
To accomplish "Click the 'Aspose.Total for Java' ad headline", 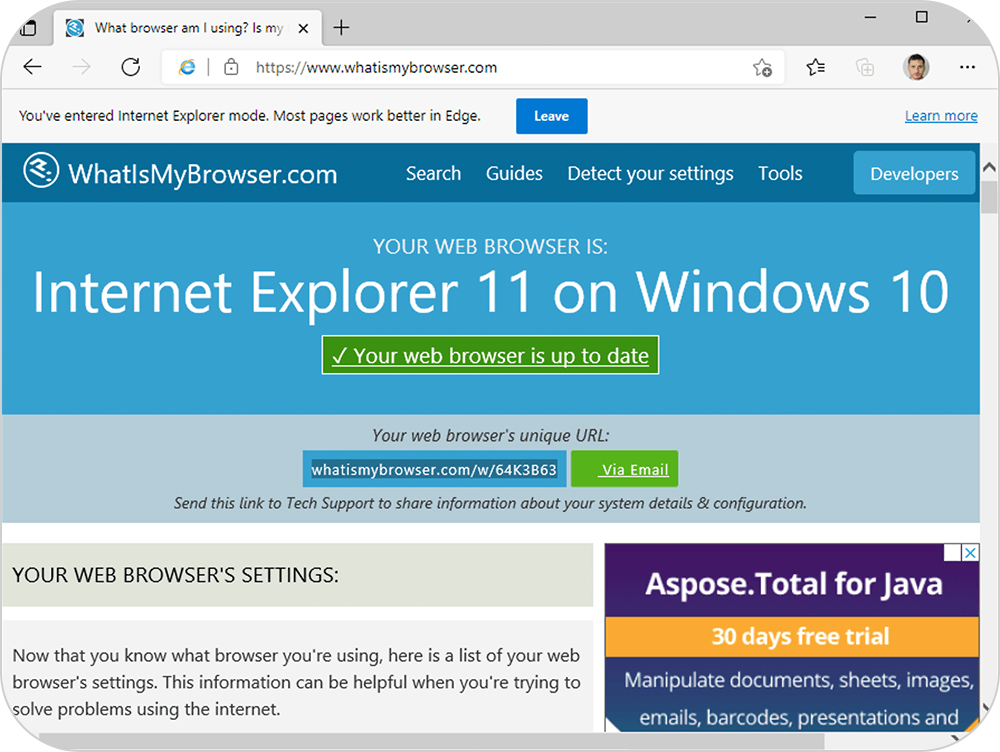I will (x=793, y=584).
